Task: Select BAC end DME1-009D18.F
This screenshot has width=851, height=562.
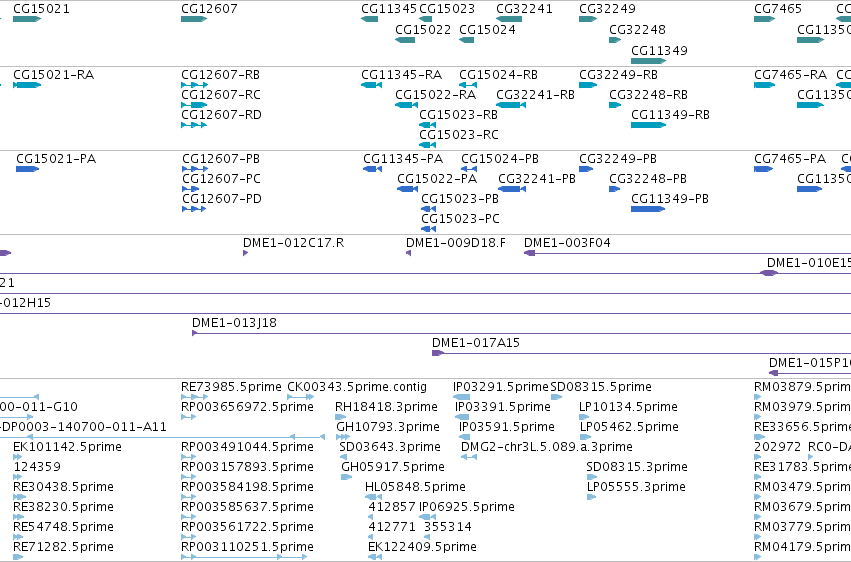Action: (x=408, y=253)
